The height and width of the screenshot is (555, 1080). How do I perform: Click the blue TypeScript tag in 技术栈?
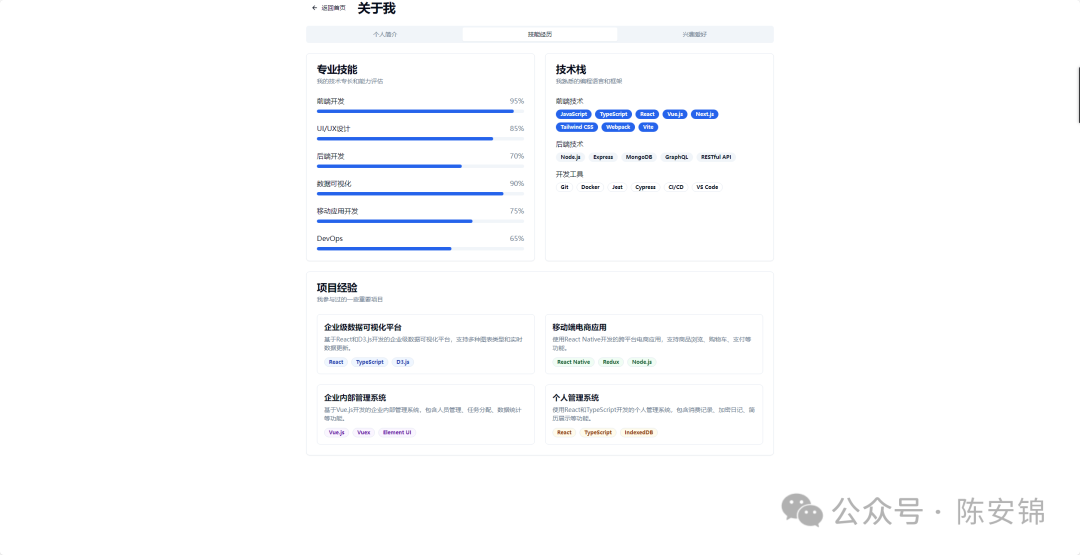click(612, 114)
